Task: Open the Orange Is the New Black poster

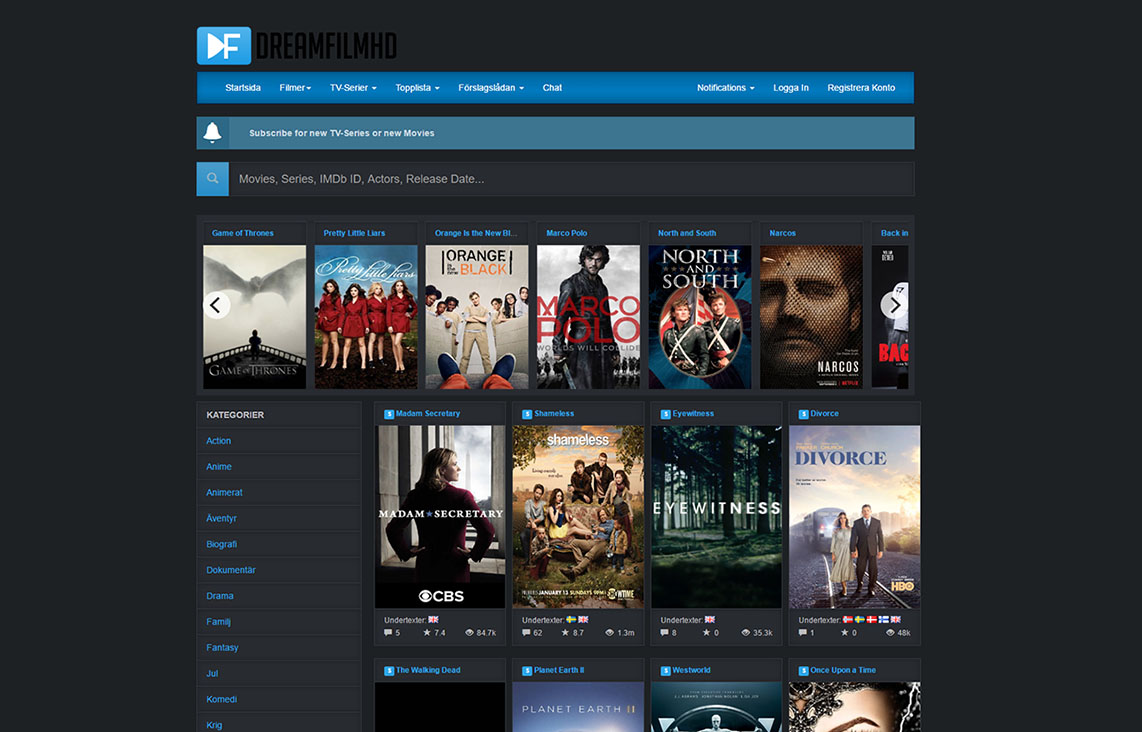Action: [x=477, y=317]
